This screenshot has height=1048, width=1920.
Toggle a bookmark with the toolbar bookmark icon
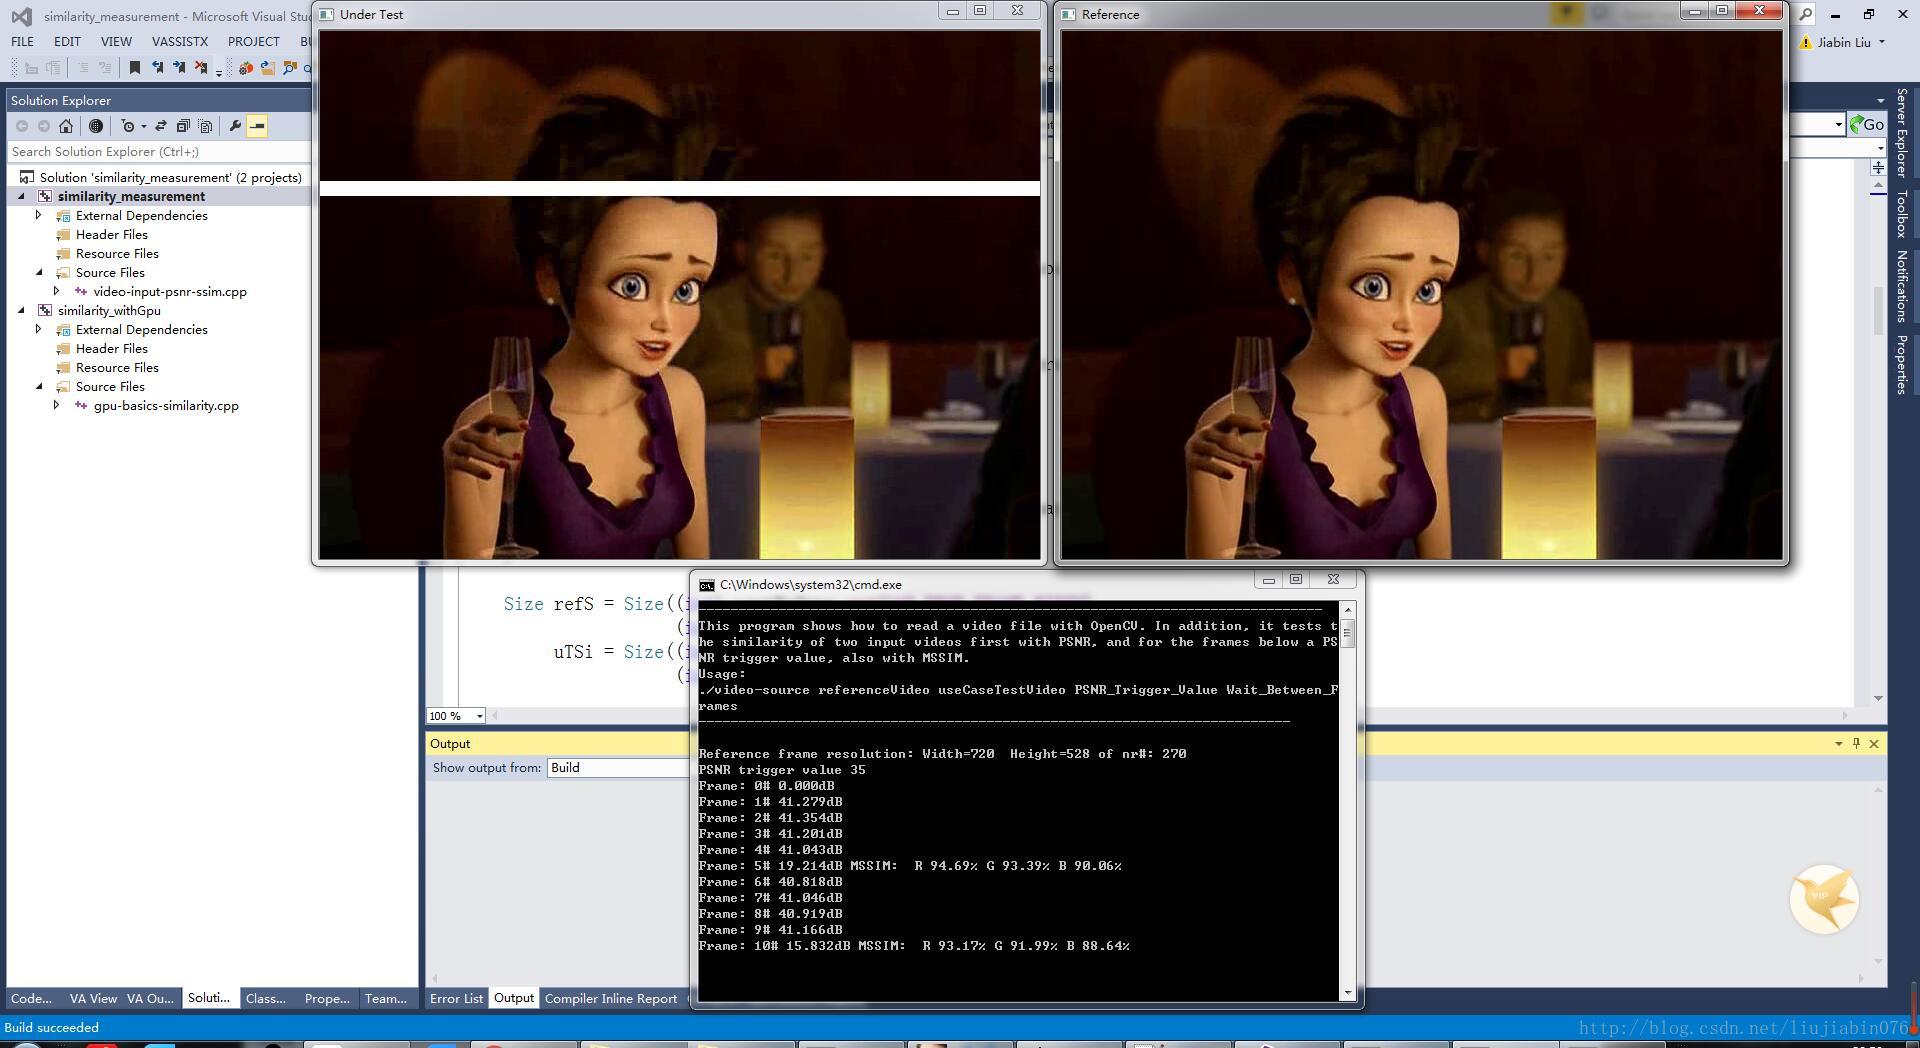point(135,68)
